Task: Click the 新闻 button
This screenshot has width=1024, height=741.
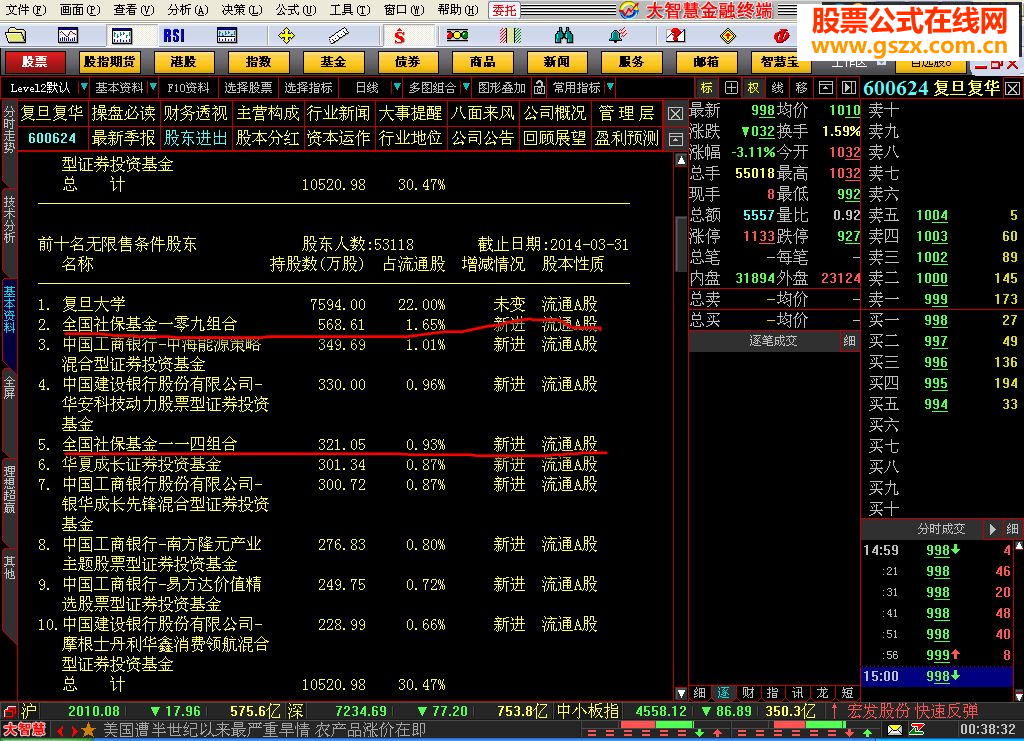Action: (x=556, y=61)
